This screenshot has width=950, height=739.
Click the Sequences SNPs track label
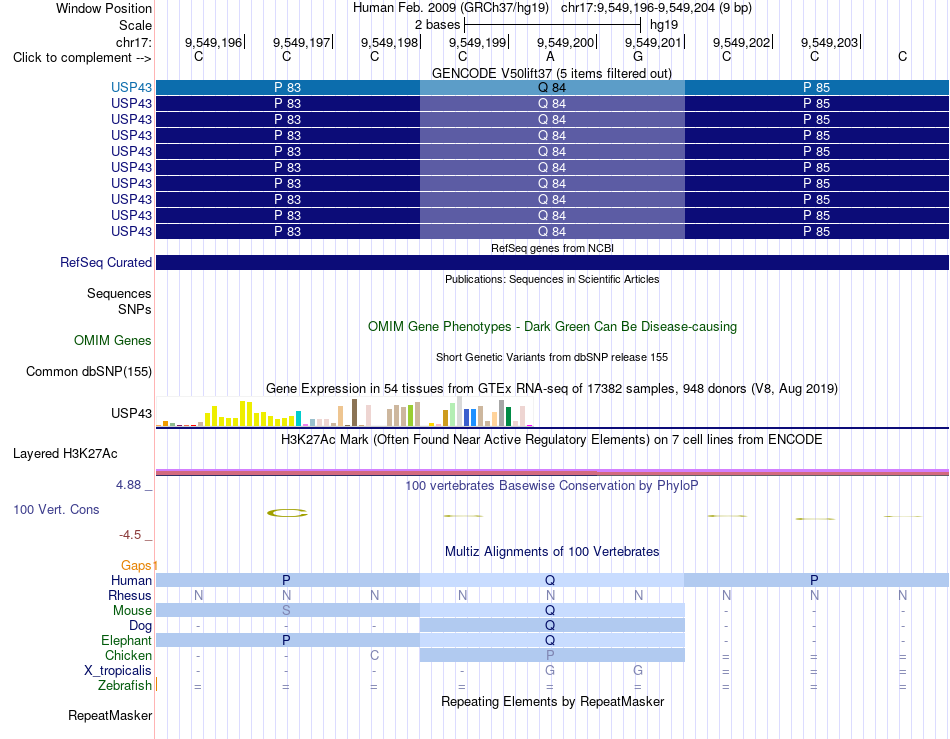pos(119,301)
